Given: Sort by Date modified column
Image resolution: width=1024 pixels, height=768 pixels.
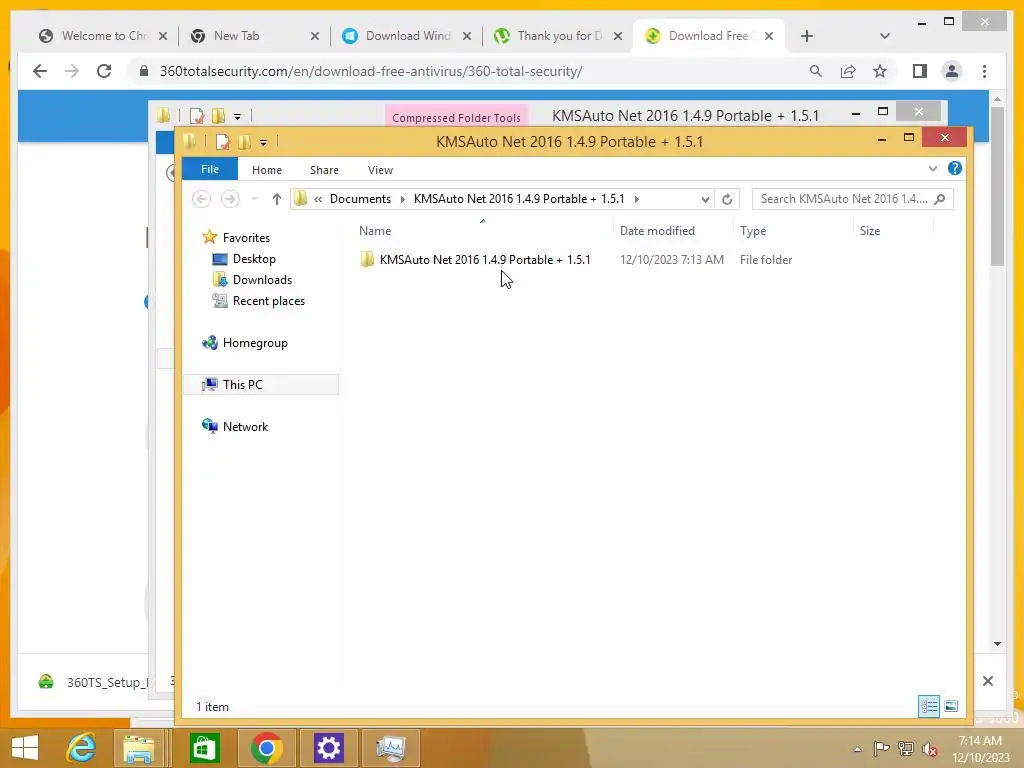Looking at the screenshot, I should (657, 231).
